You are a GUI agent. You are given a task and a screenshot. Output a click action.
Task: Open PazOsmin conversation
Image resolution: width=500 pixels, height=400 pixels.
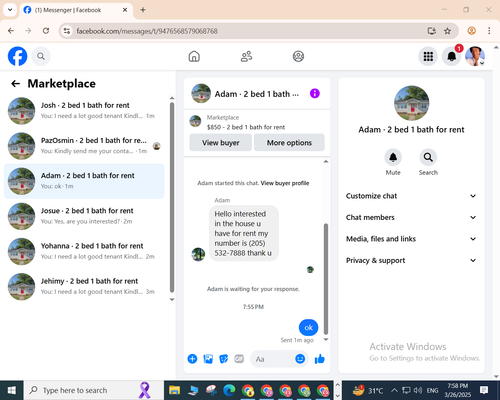[x=84, y=146]
